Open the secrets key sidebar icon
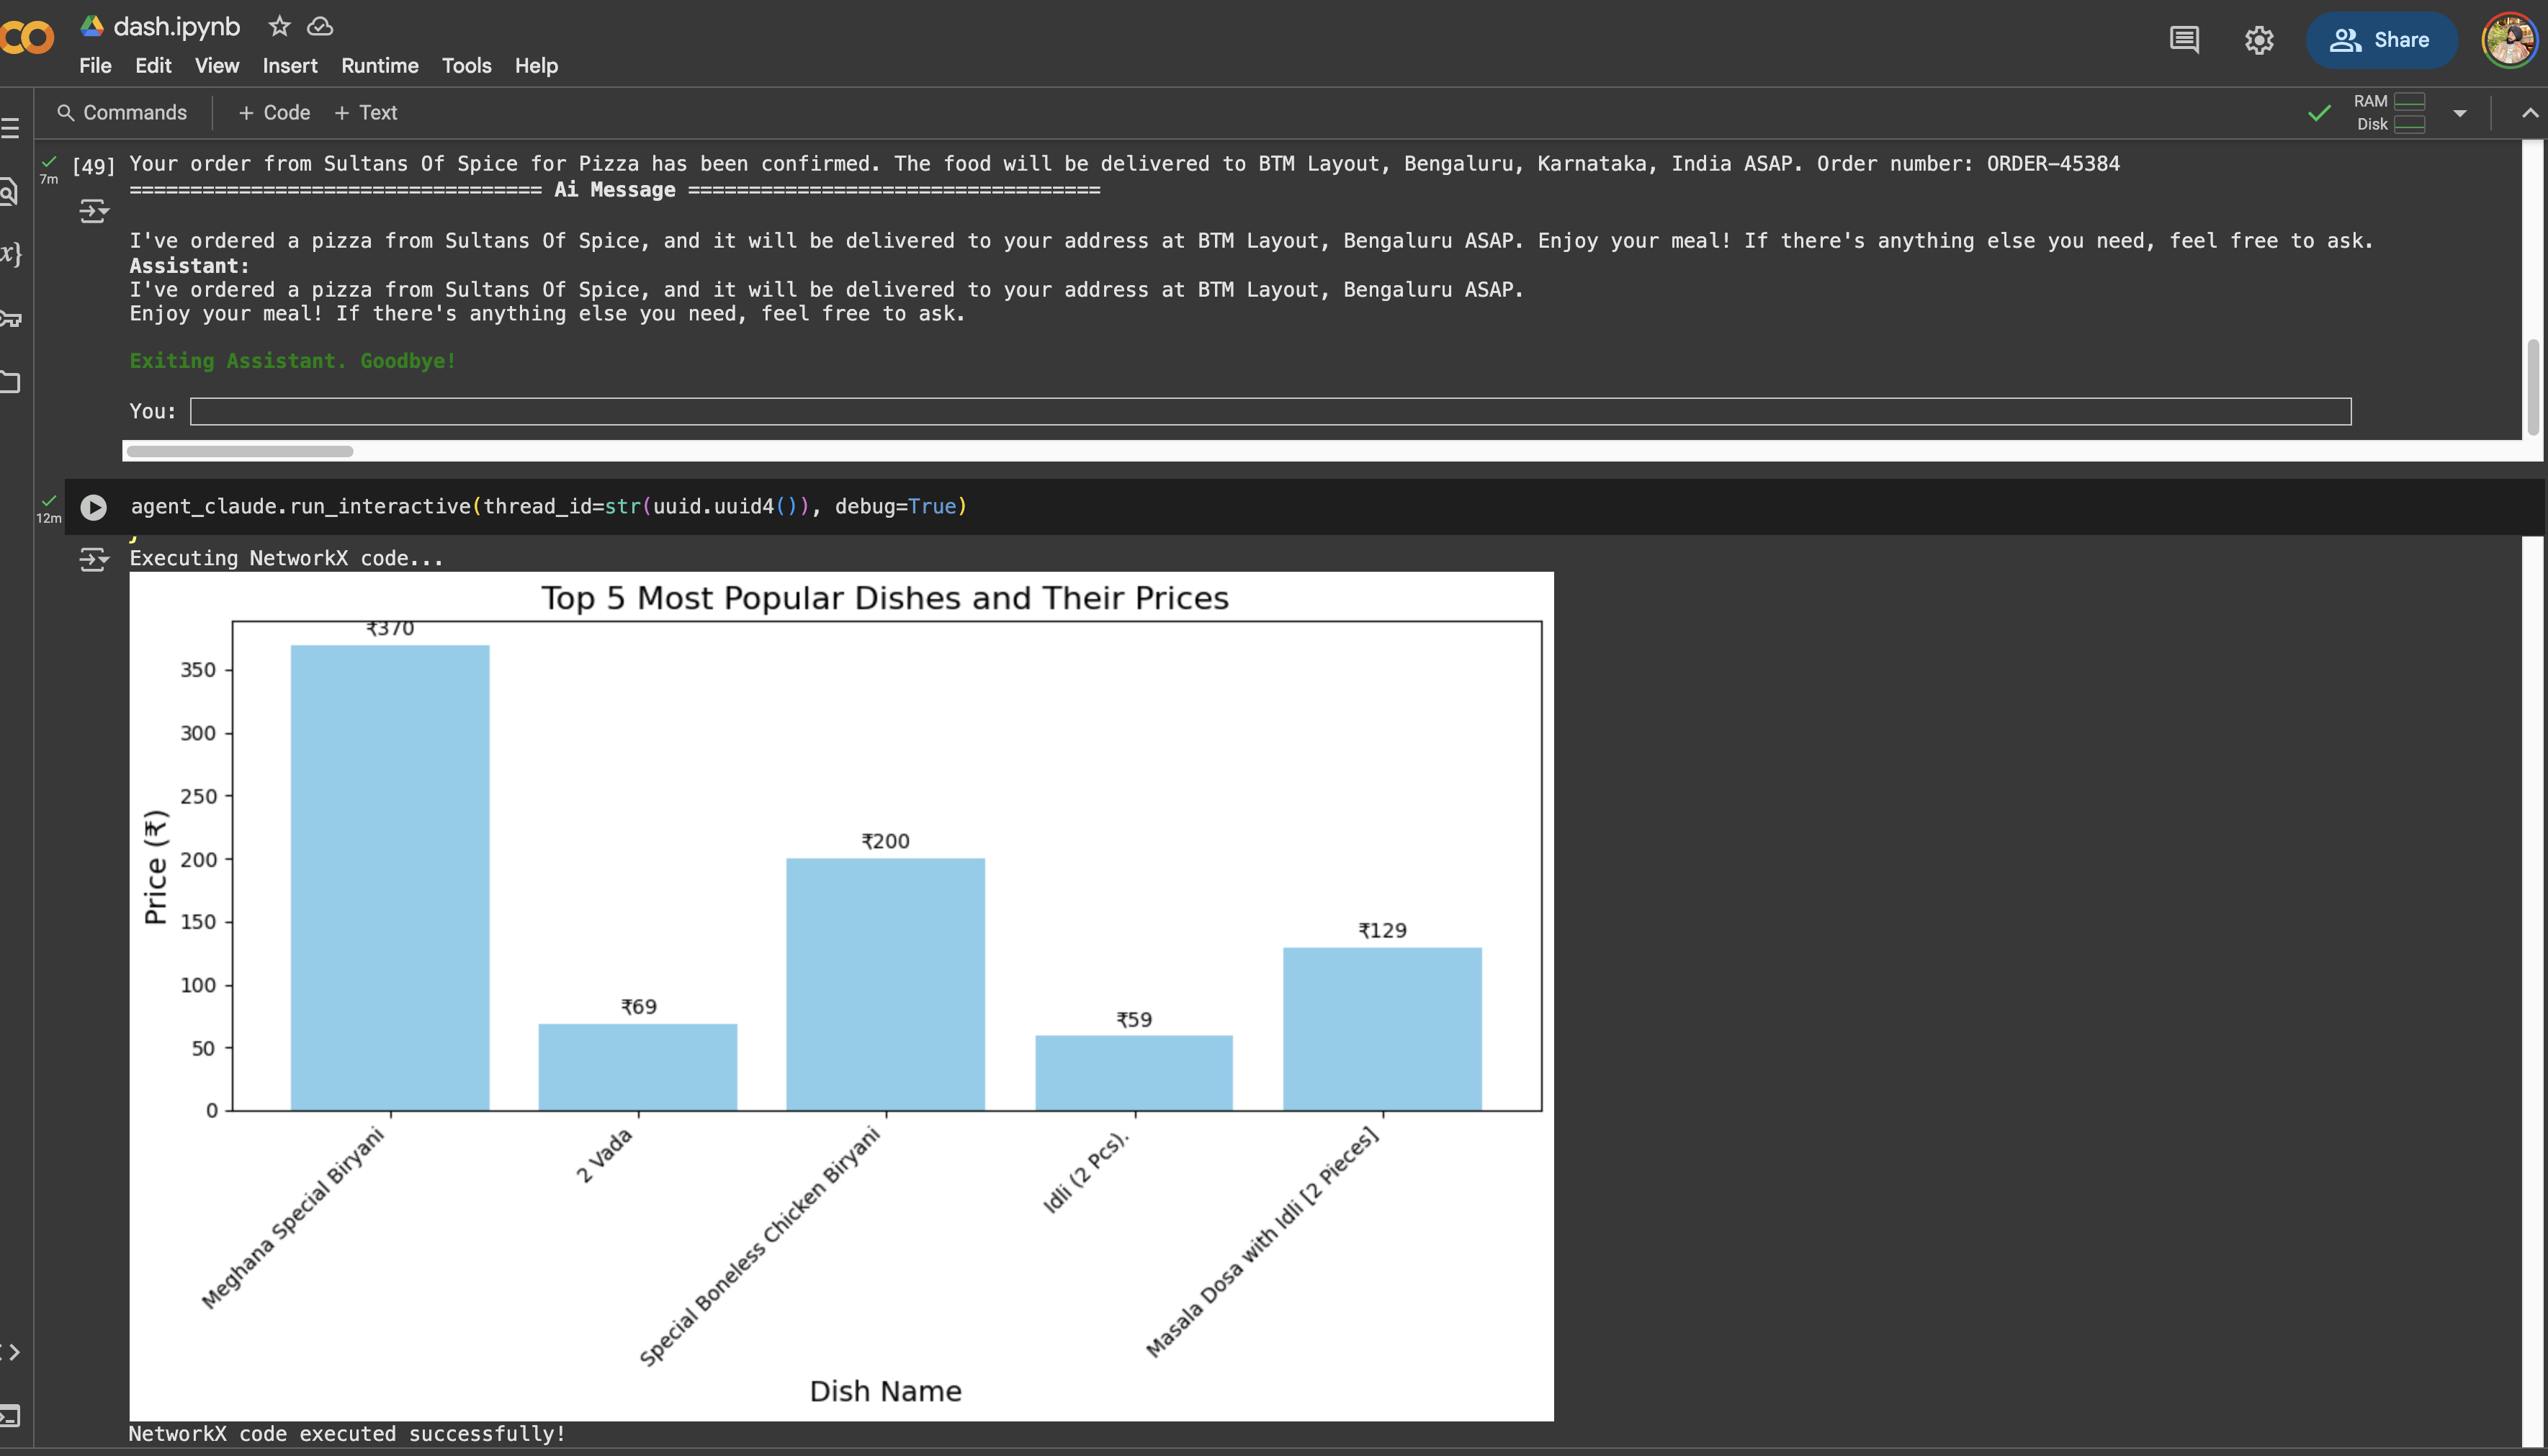 [x=10, y=318]
